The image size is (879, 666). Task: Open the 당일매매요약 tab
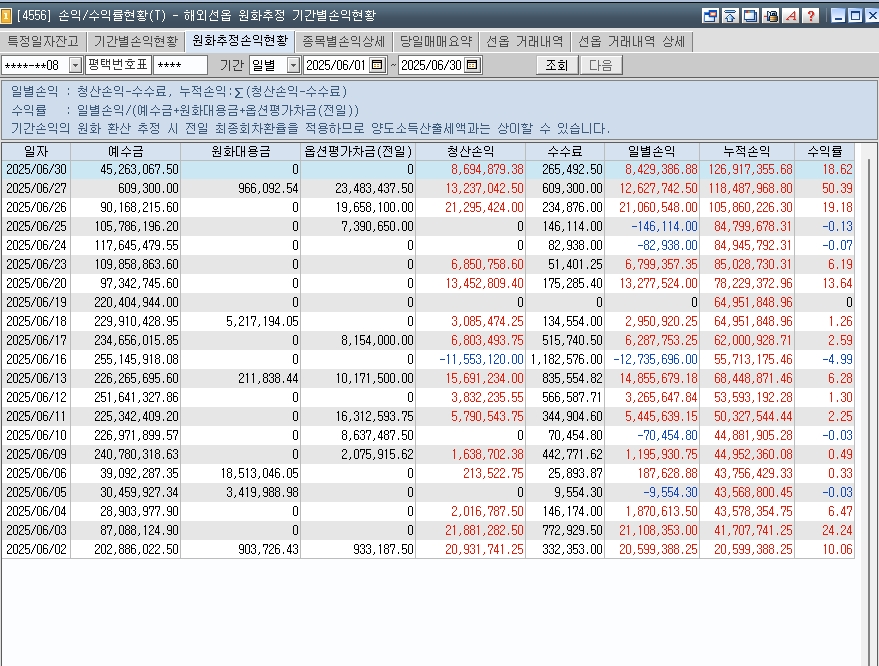click(x=436, y=41)
